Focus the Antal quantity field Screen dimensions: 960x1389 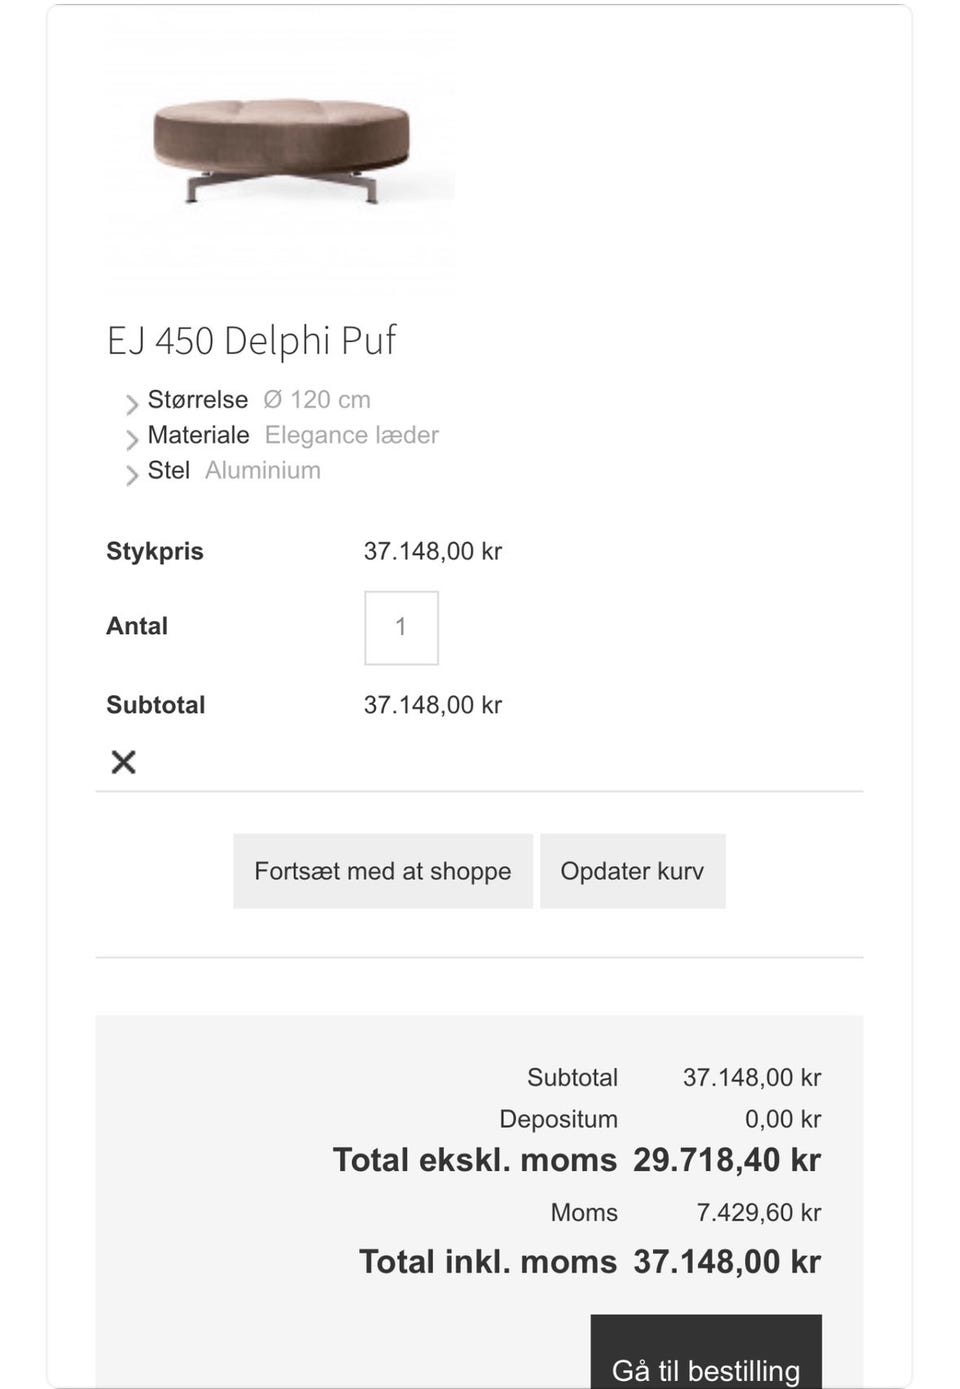coord(401,628)
